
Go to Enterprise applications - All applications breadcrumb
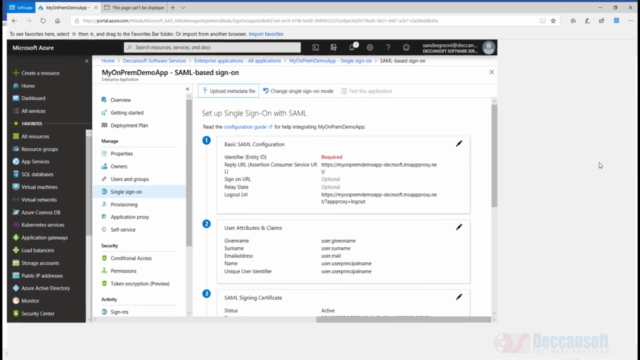(x=238, y=61)
